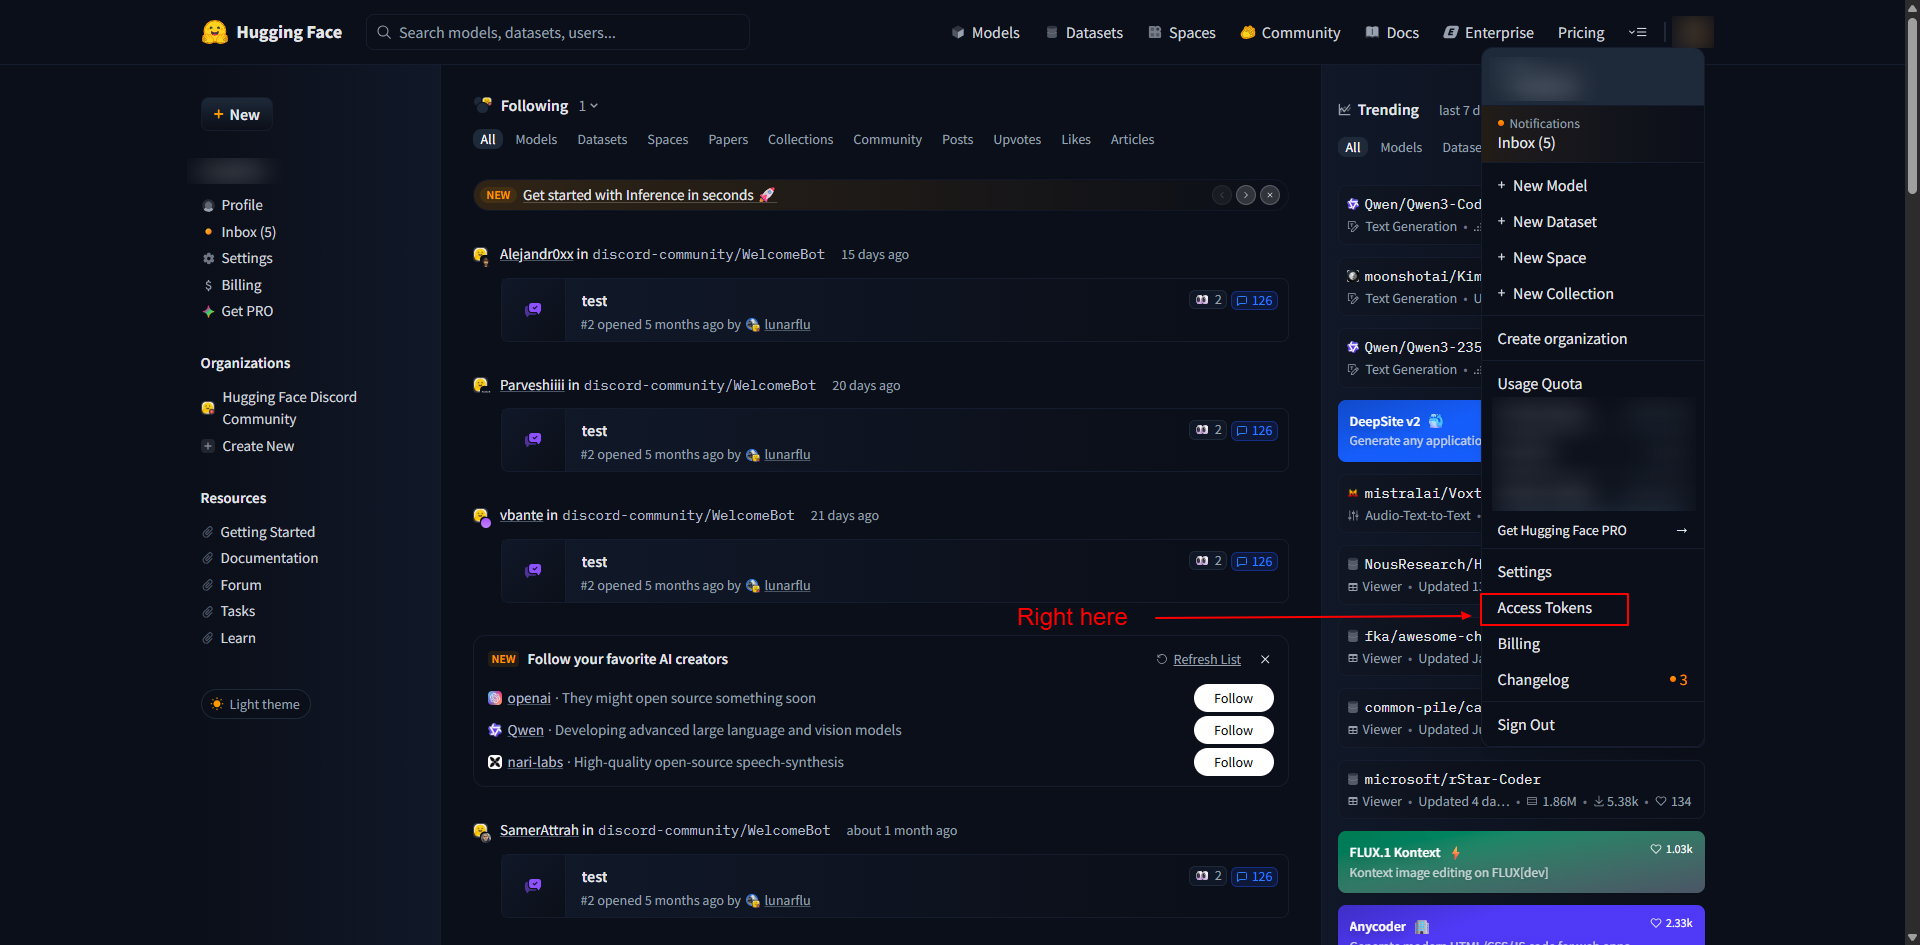Click the sun icon in Light theme button
Viewport: 1920px width, 945px height.
(x=217, y=704)
